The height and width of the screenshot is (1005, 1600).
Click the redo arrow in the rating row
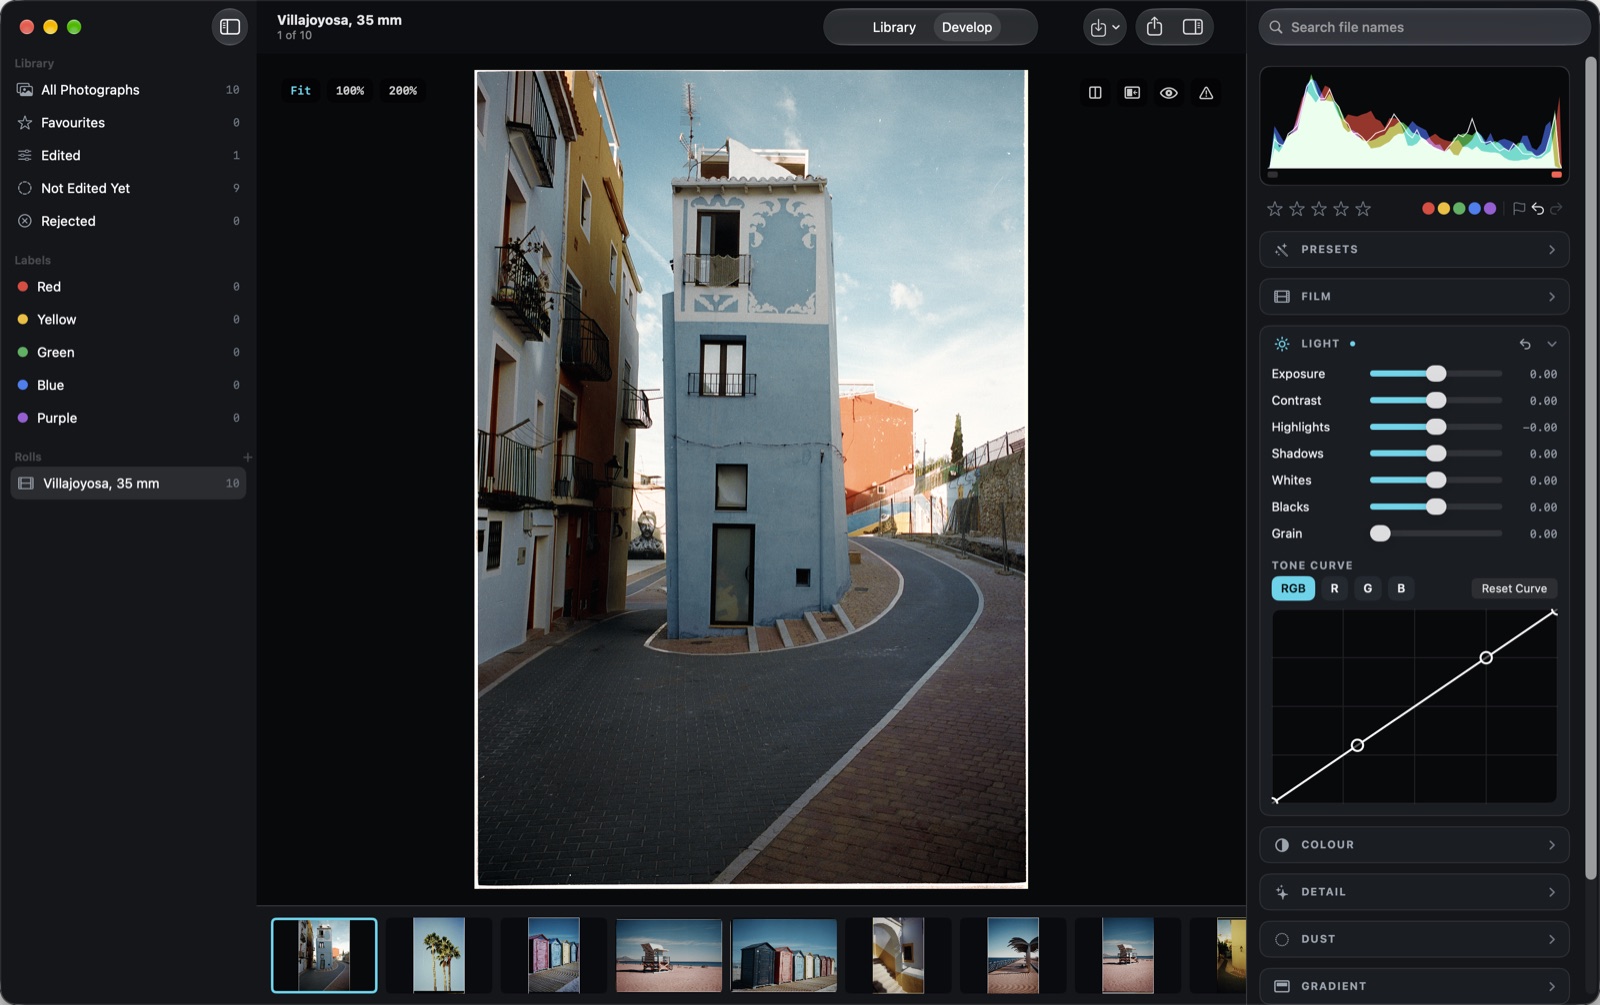[1556, 208]
